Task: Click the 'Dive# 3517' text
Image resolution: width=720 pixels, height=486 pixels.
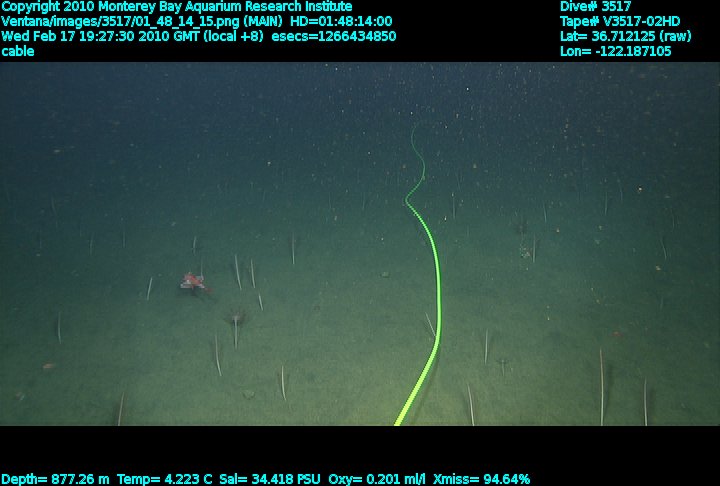Action: [596, 6]
